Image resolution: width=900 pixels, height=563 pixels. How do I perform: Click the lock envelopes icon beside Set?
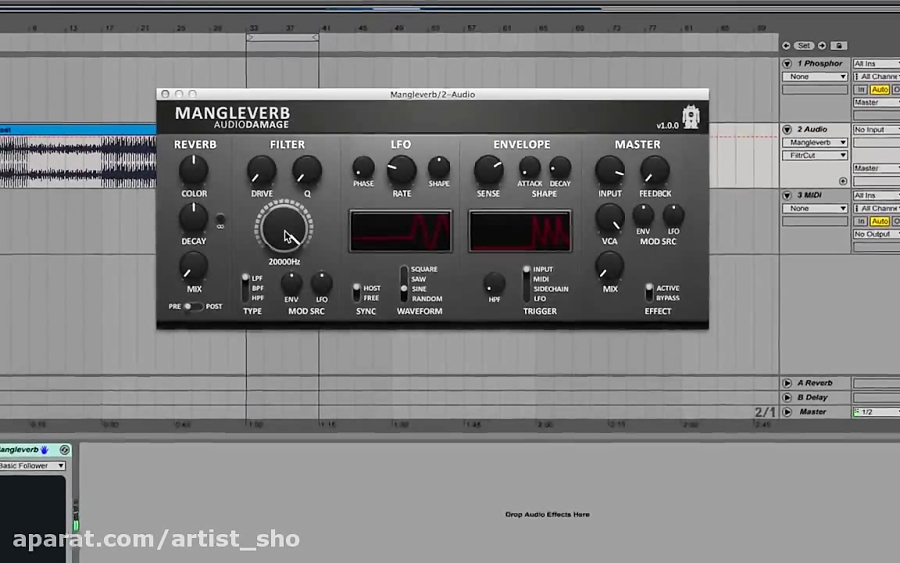click(x=839, y=45)
